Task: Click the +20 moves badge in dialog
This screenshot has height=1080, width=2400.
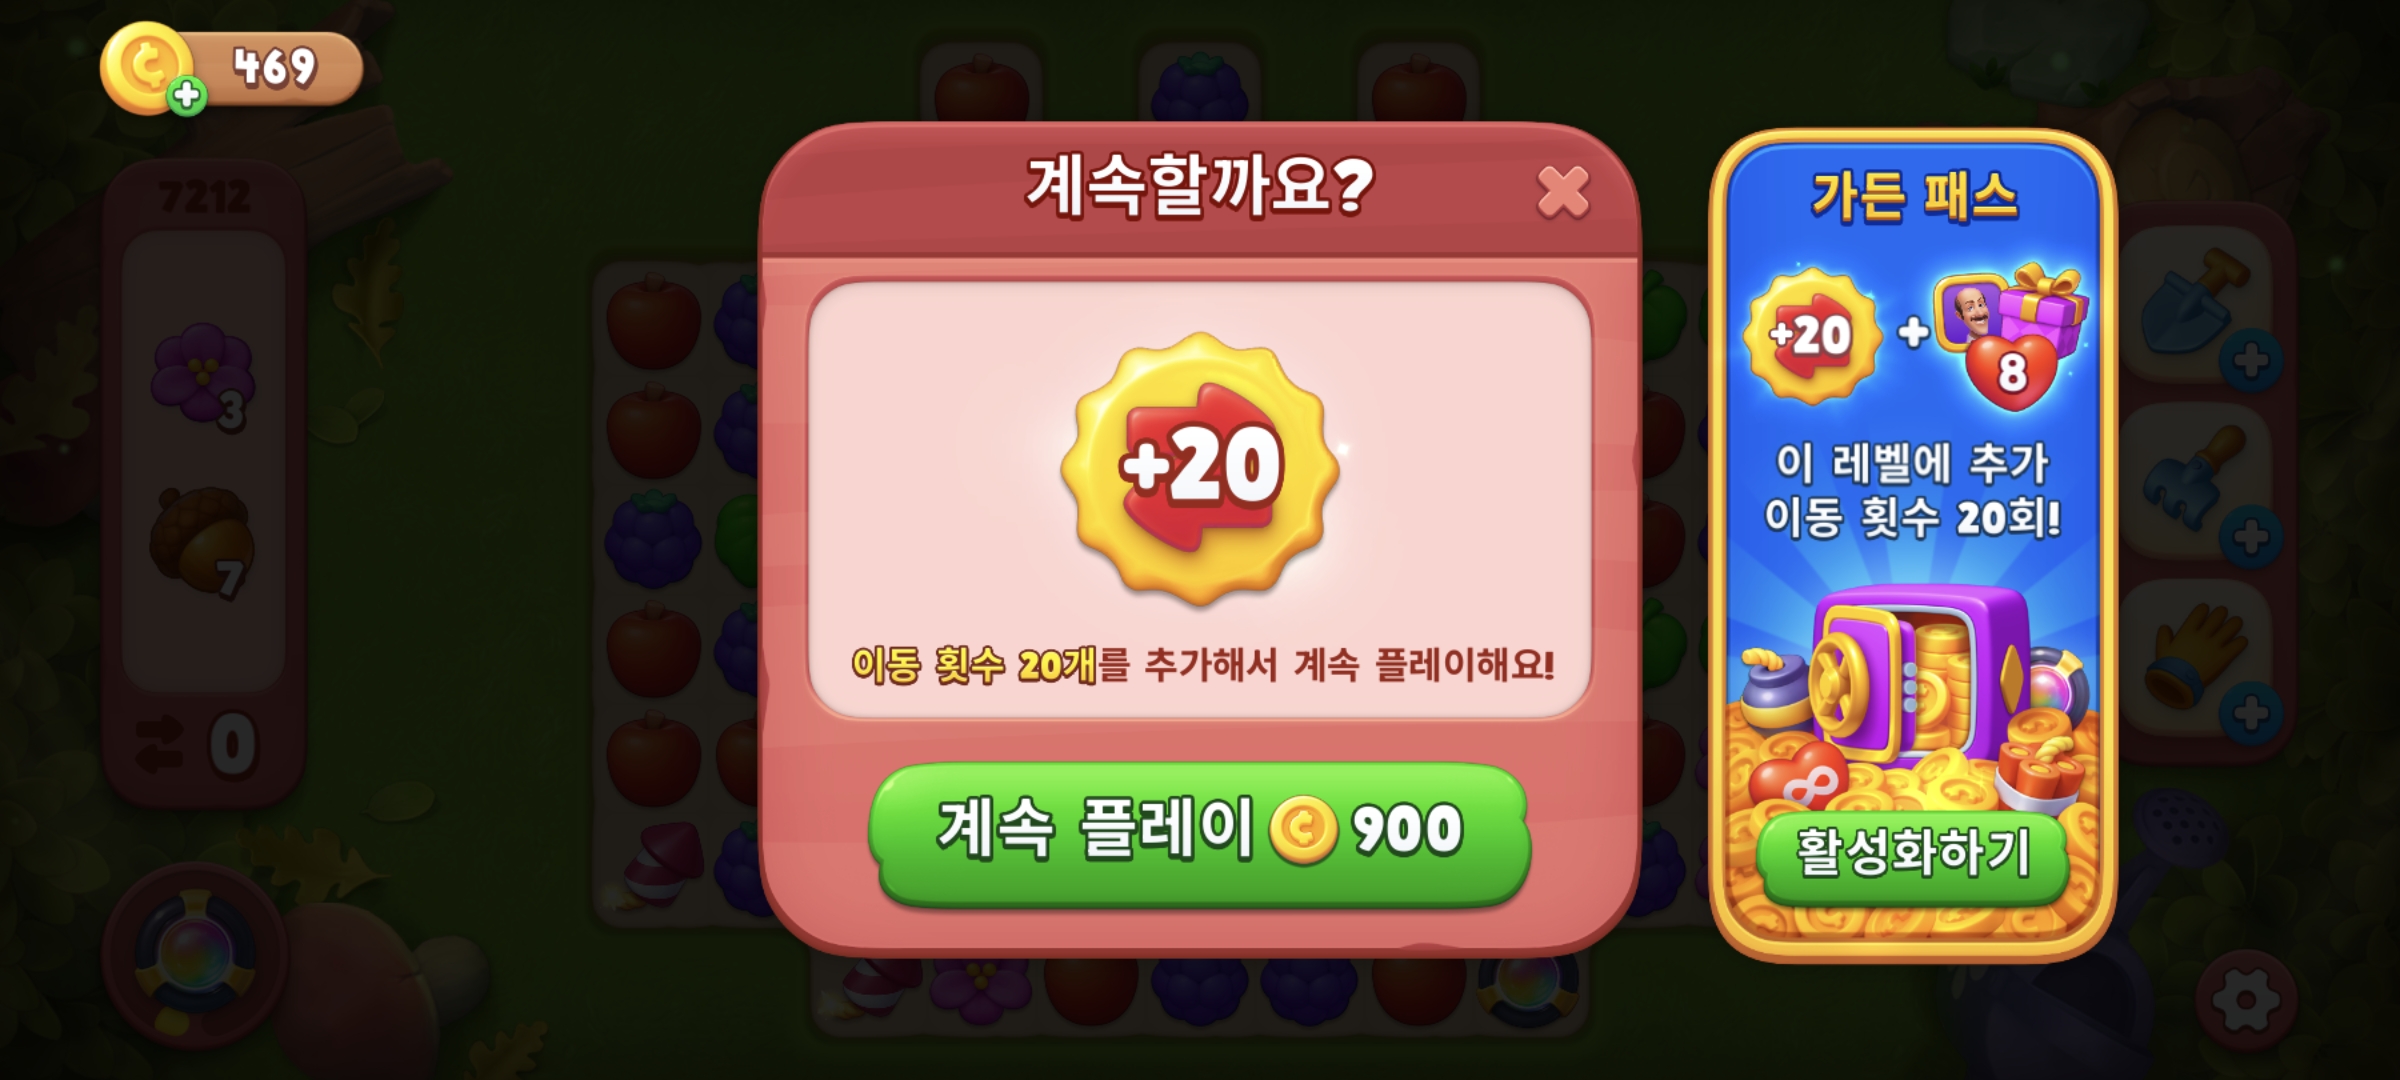Action: [1200, 468]
